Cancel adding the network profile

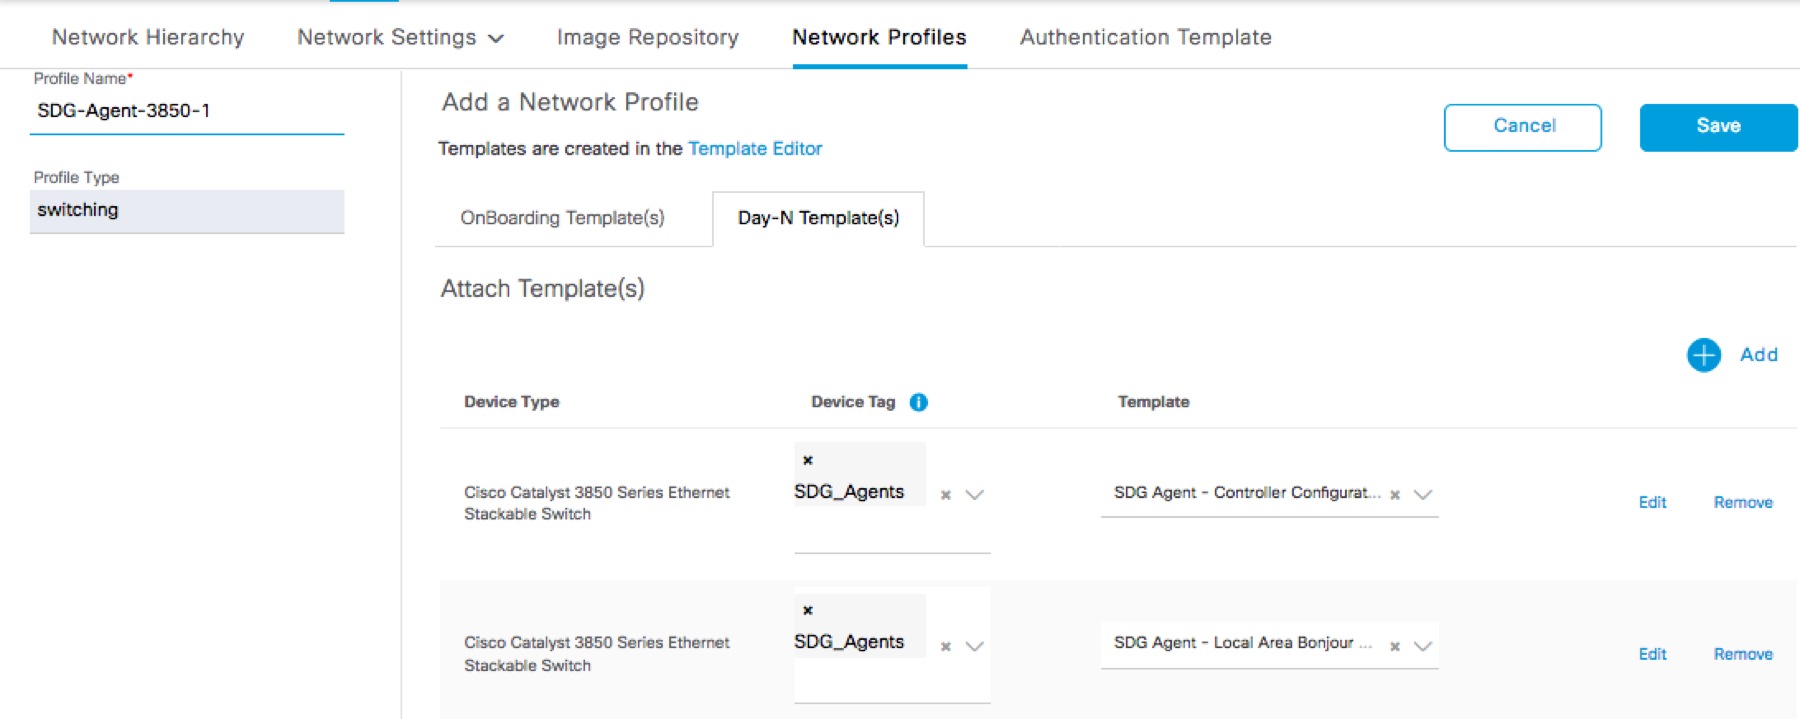1523,126
